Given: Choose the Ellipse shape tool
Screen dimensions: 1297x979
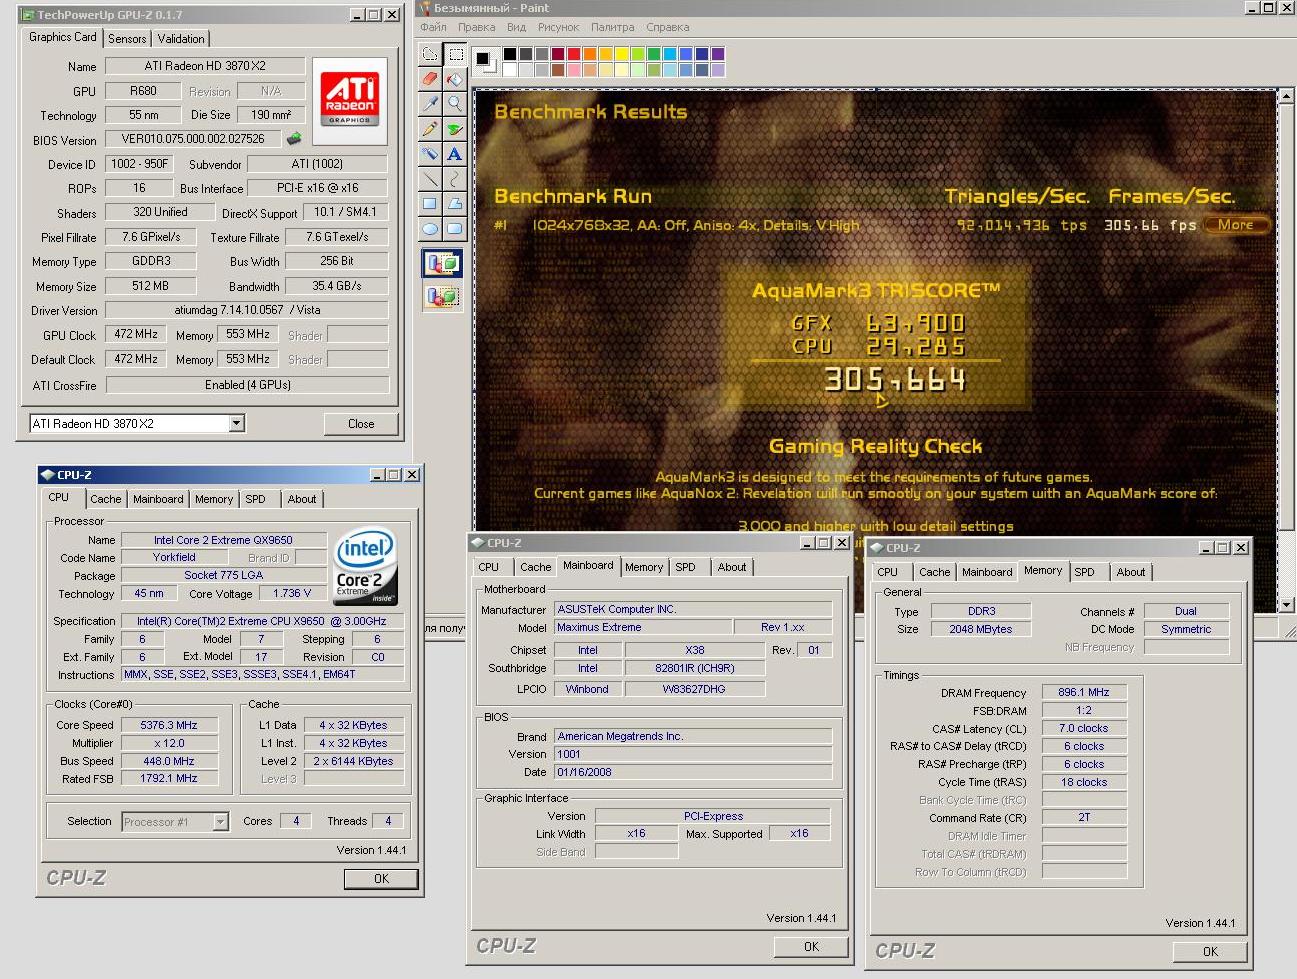Looking at the screenshot, I should 430,229.
